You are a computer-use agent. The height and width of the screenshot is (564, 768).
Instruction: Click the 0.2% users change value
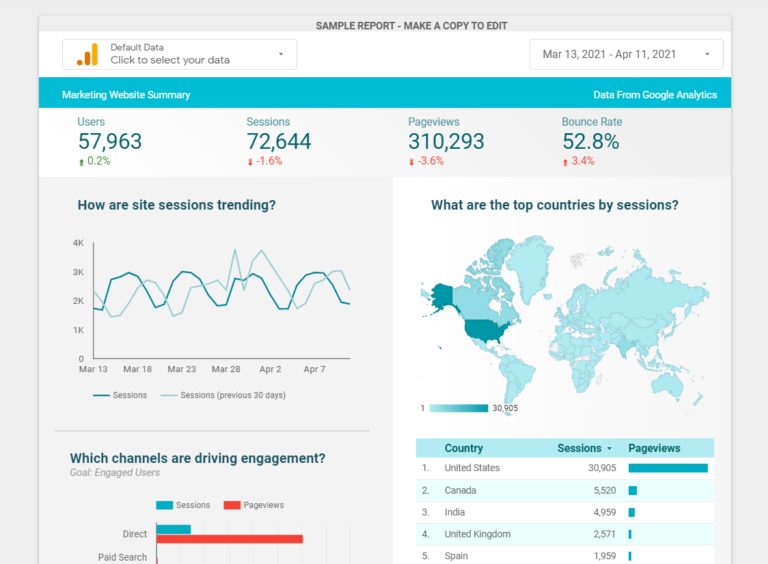pos(98,161)
